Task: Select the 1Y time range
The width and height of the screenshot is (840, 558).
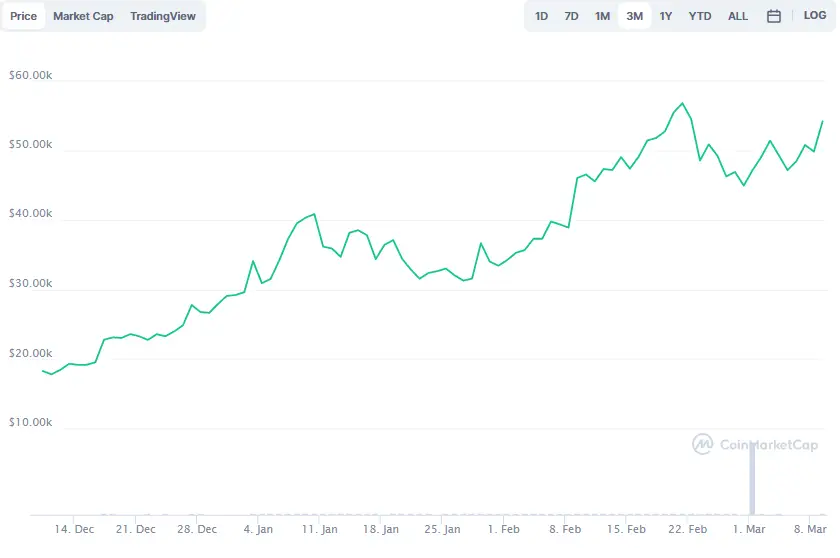Action: pyautogui.click(x=665, y=16)
